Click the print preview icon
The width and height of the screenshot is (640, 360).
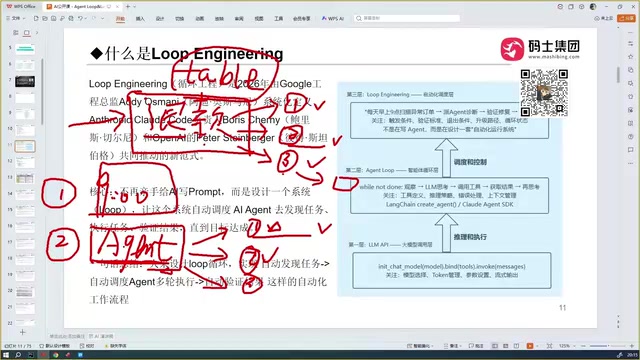(71, 18)
